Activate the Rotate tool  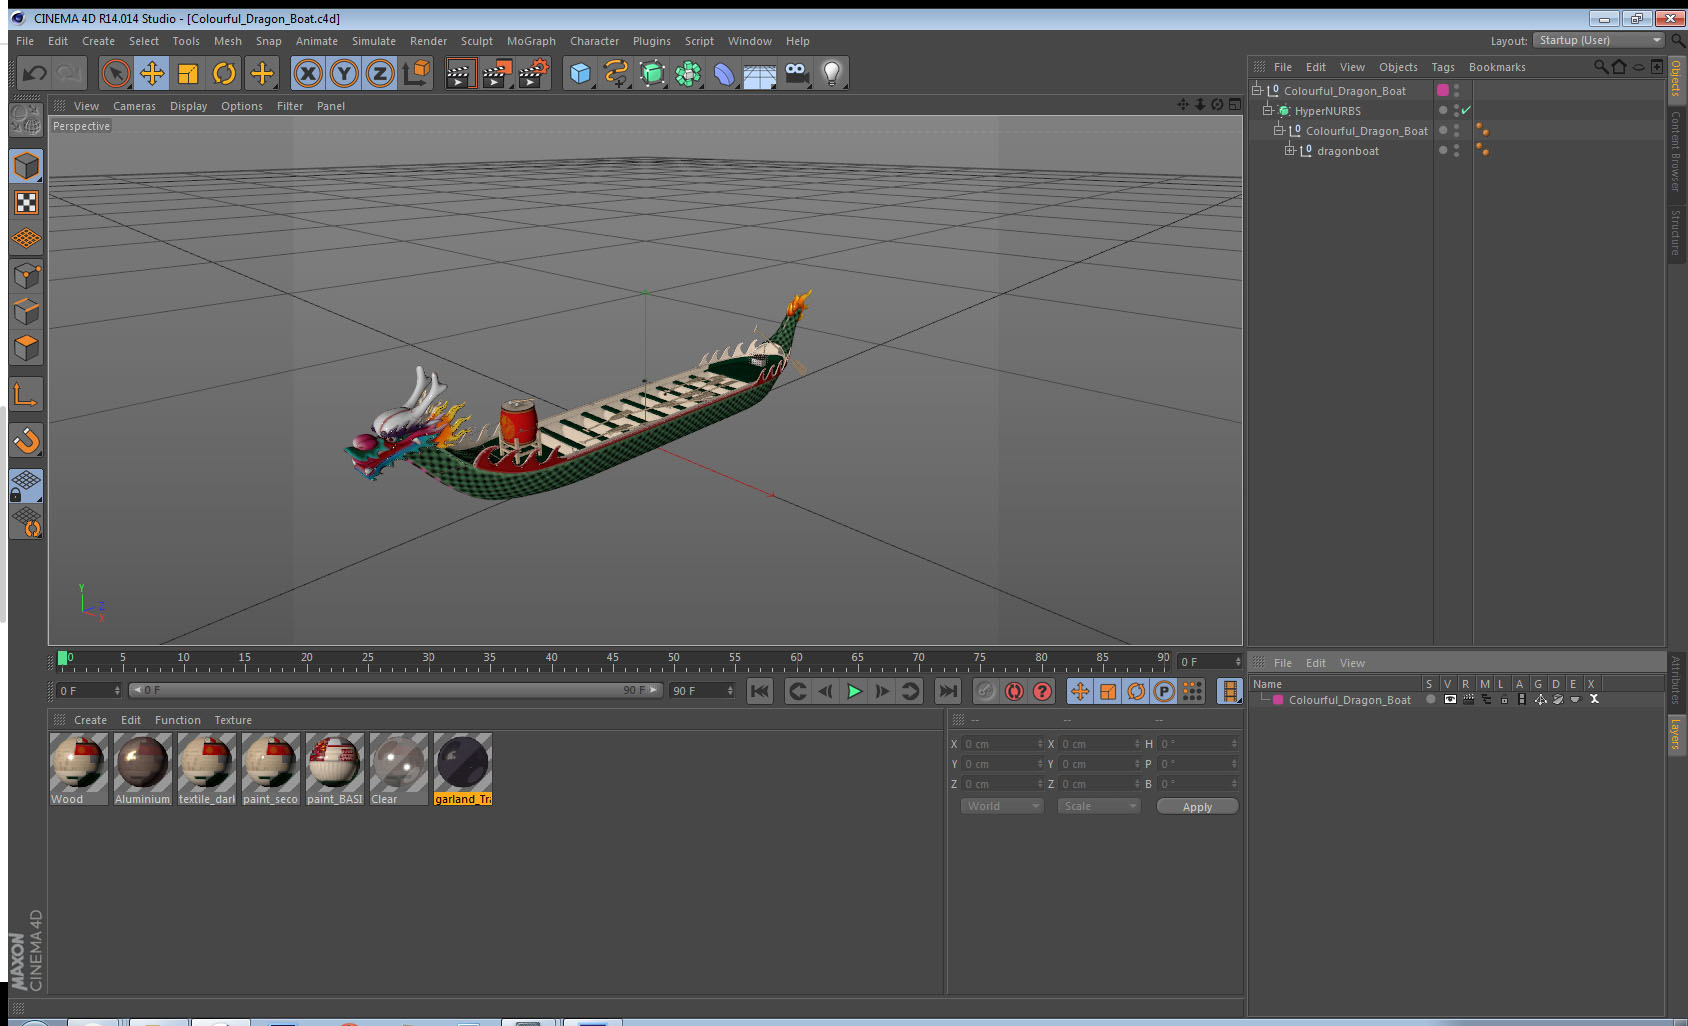[225, 73]
